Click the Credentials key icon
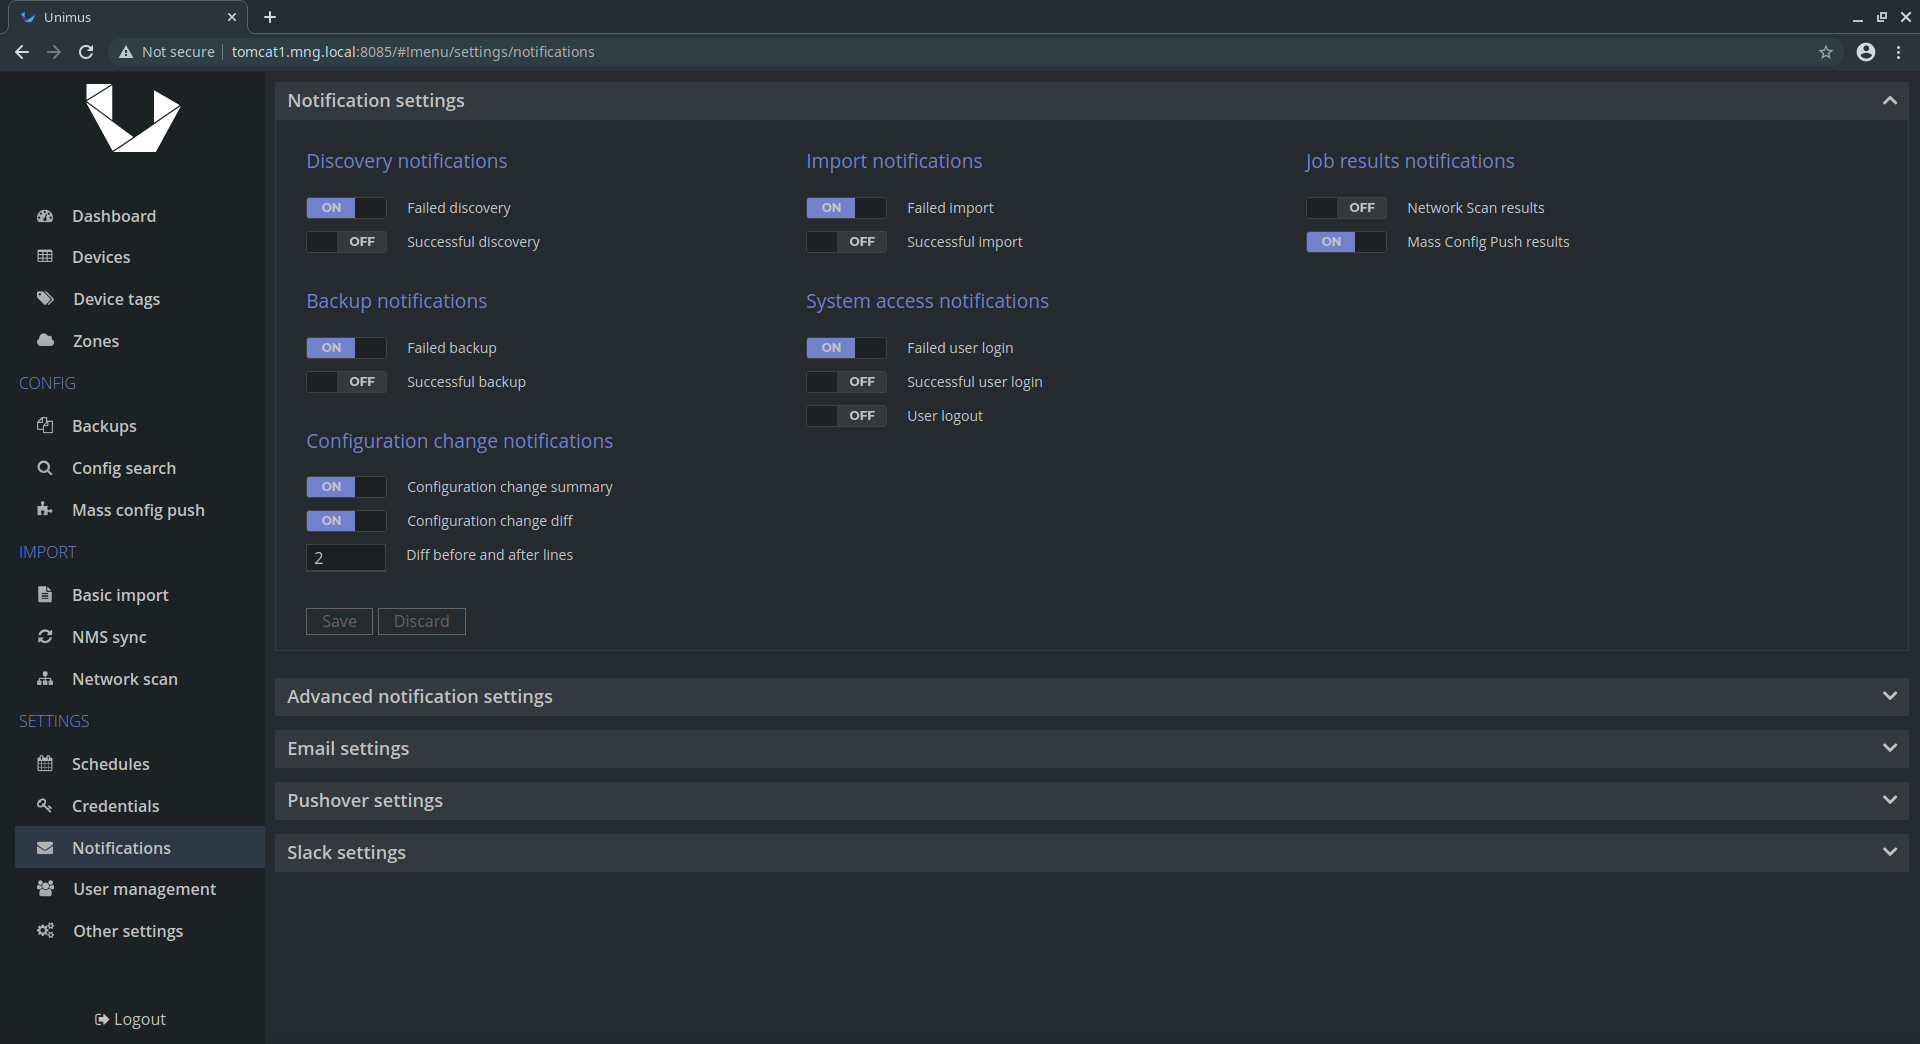 click(x=45, y=806)
